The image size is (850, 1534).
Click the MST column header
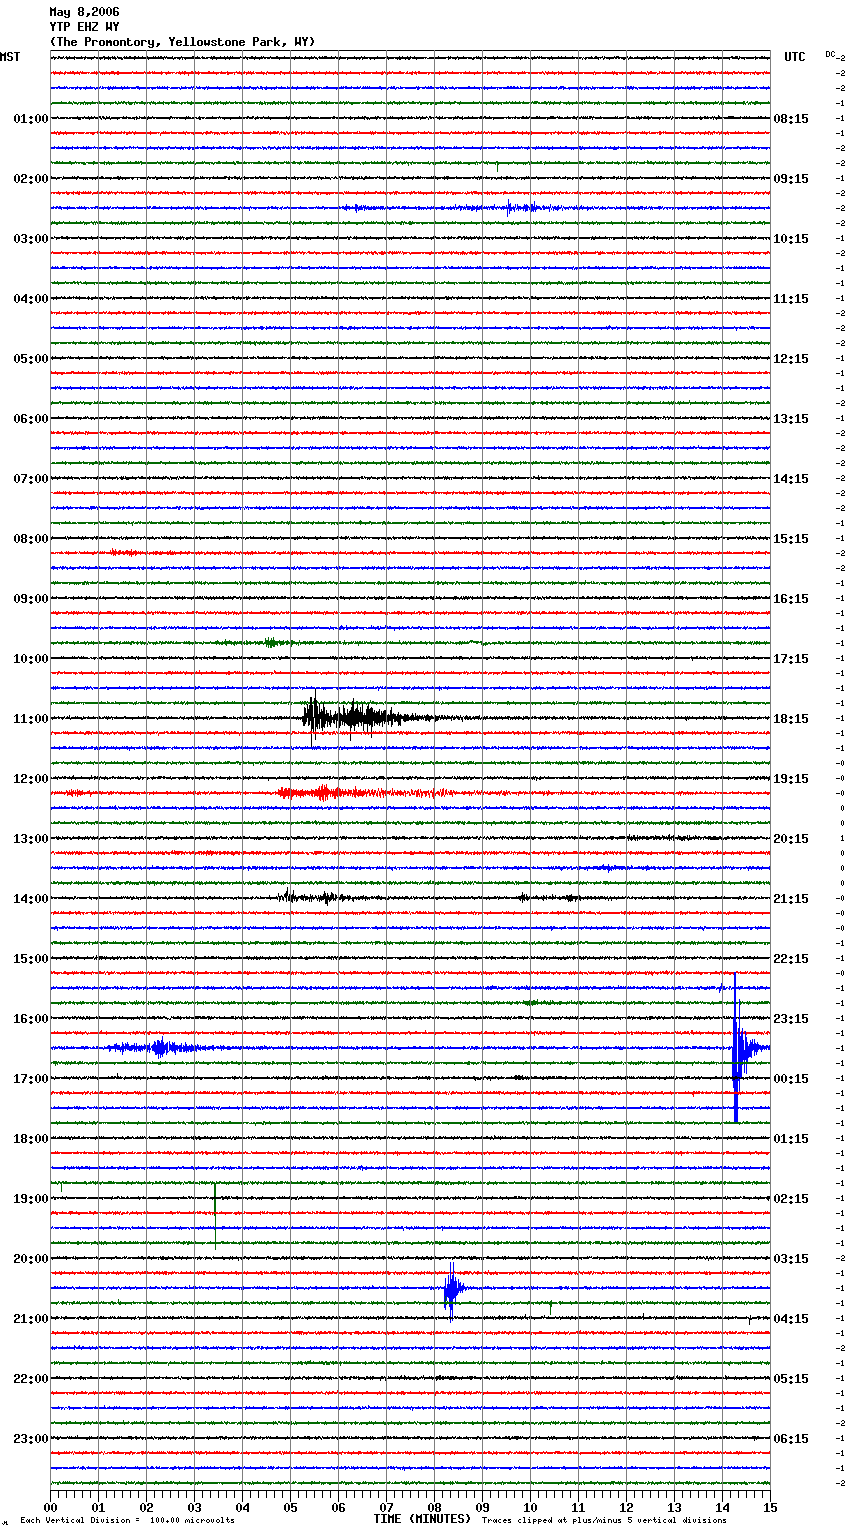(10, 57)
